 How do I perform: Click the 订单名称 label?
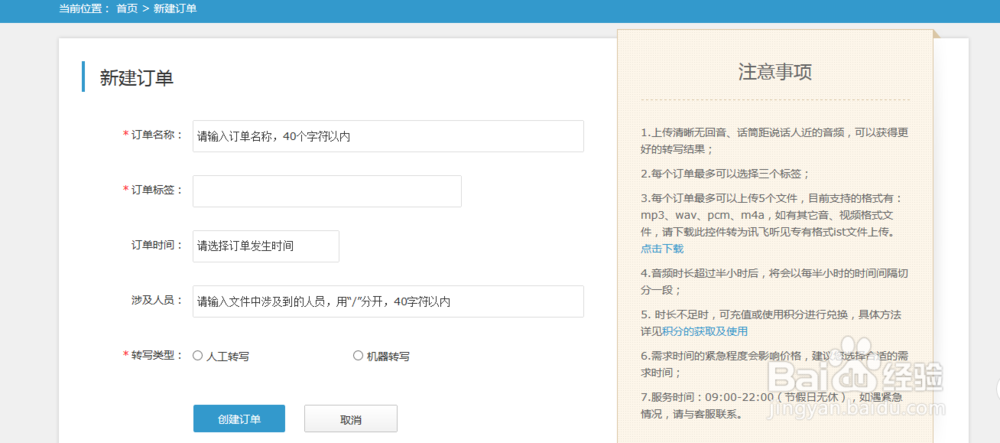(x=156, y=135)
